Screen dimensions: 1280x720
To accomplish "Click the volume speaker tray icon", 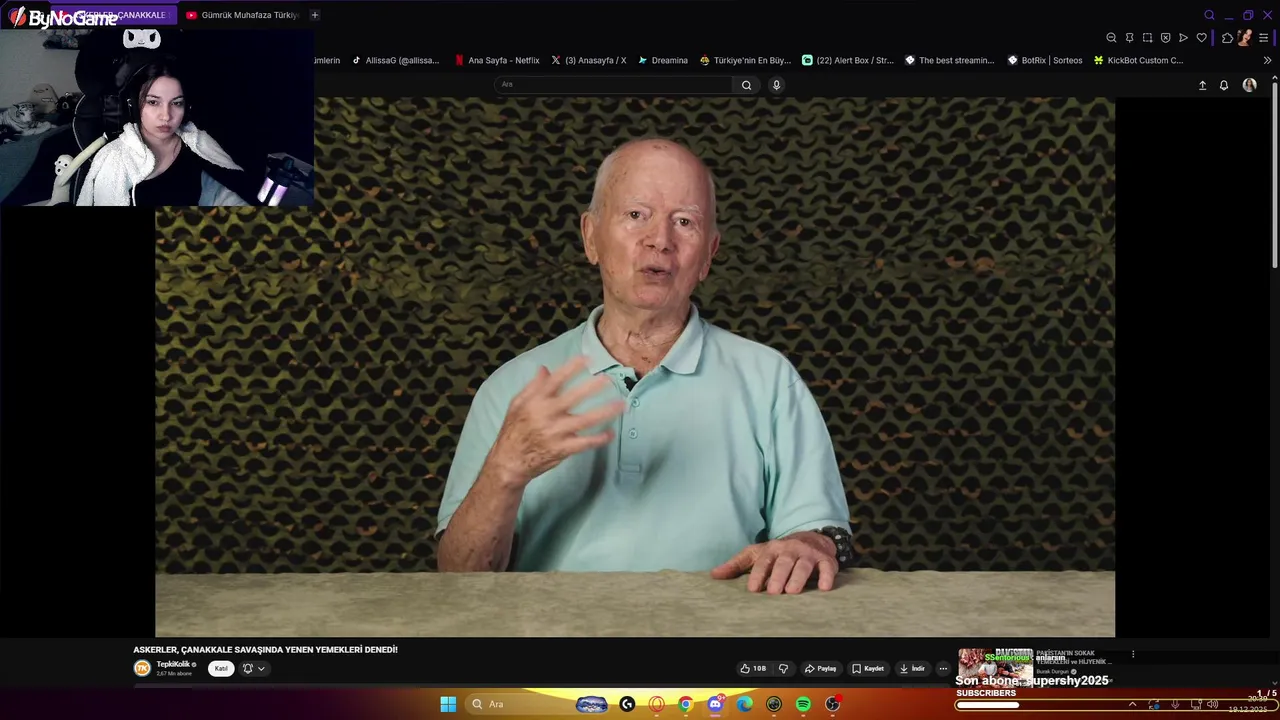I will pos(1212,704).
